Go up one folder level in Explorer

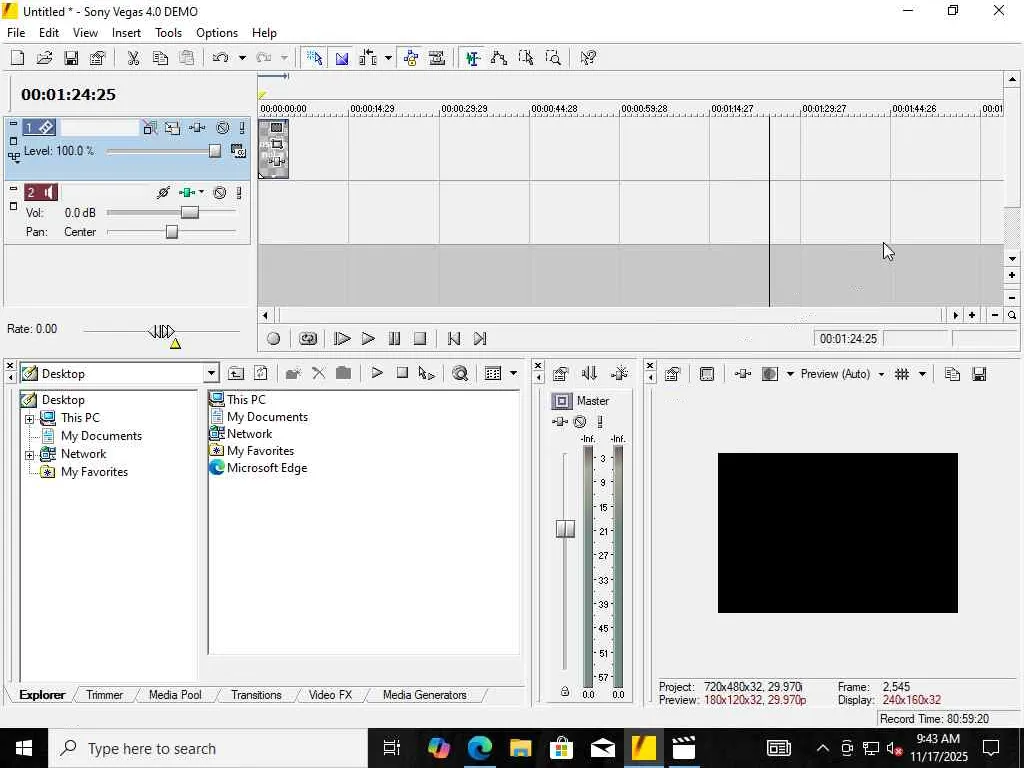pyautogui.click(x=236, y=374)
